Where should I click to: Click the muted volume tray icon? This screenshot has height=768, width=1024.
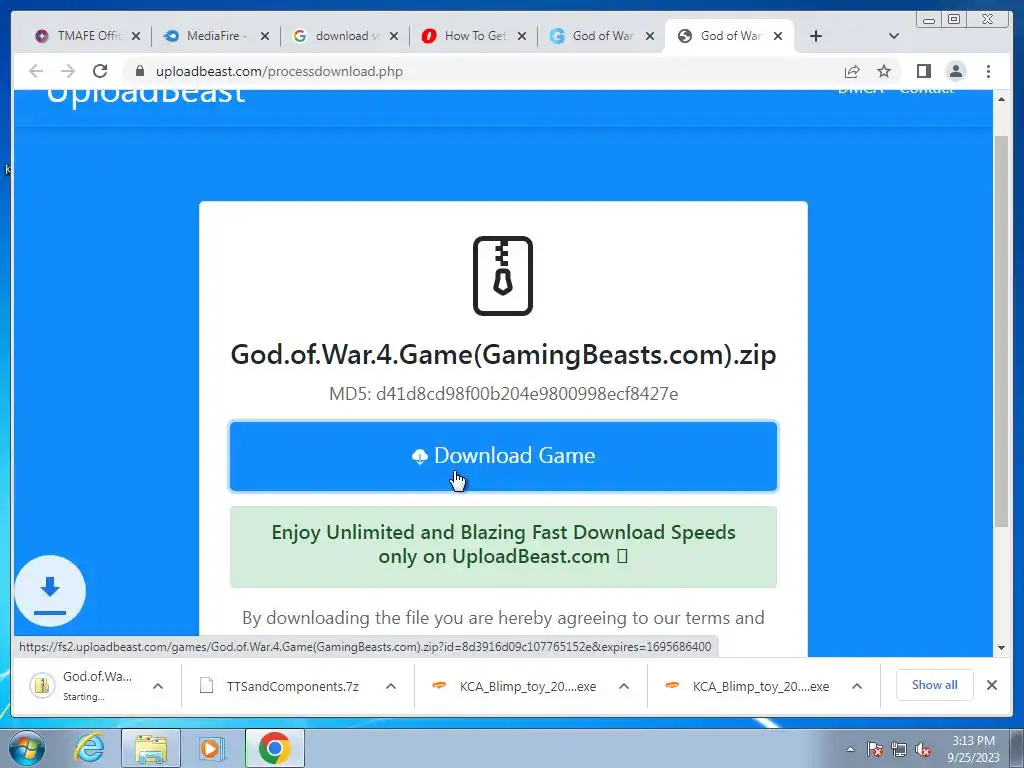923,749
